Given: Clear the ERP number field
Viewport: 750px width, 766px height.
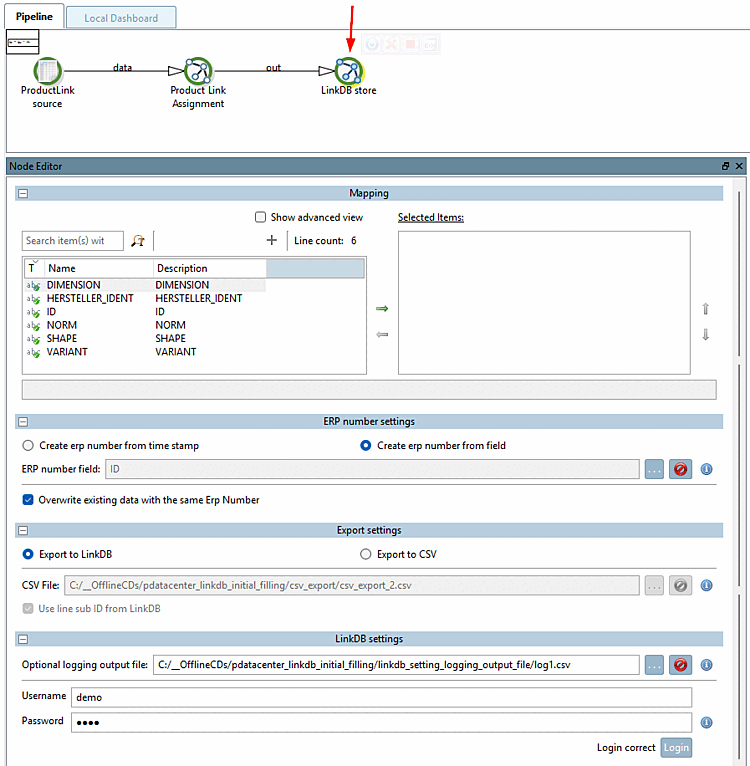Looking at the screenshot, I should pos(680,469).
